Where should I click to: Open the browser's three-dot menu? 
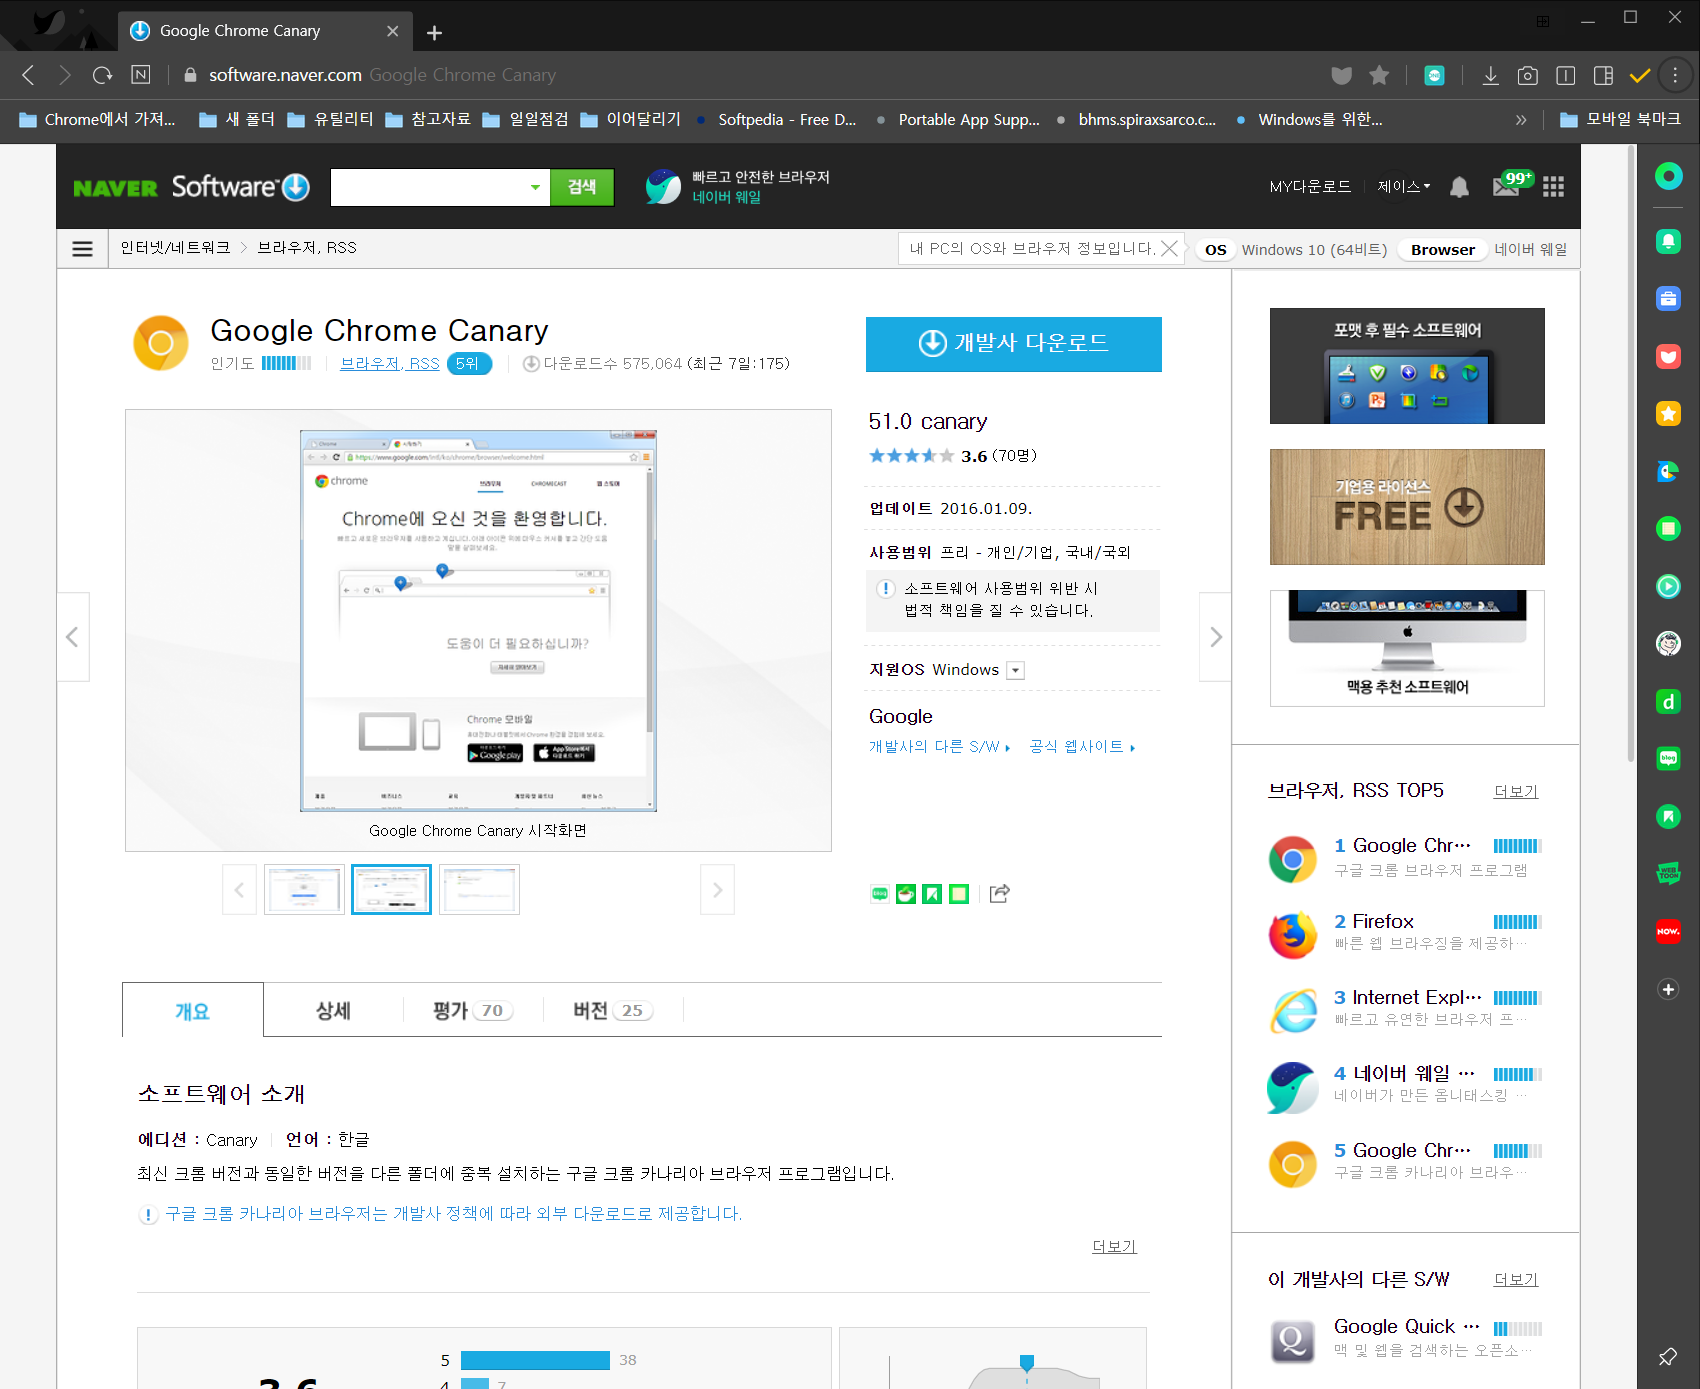pos(1675,75)
